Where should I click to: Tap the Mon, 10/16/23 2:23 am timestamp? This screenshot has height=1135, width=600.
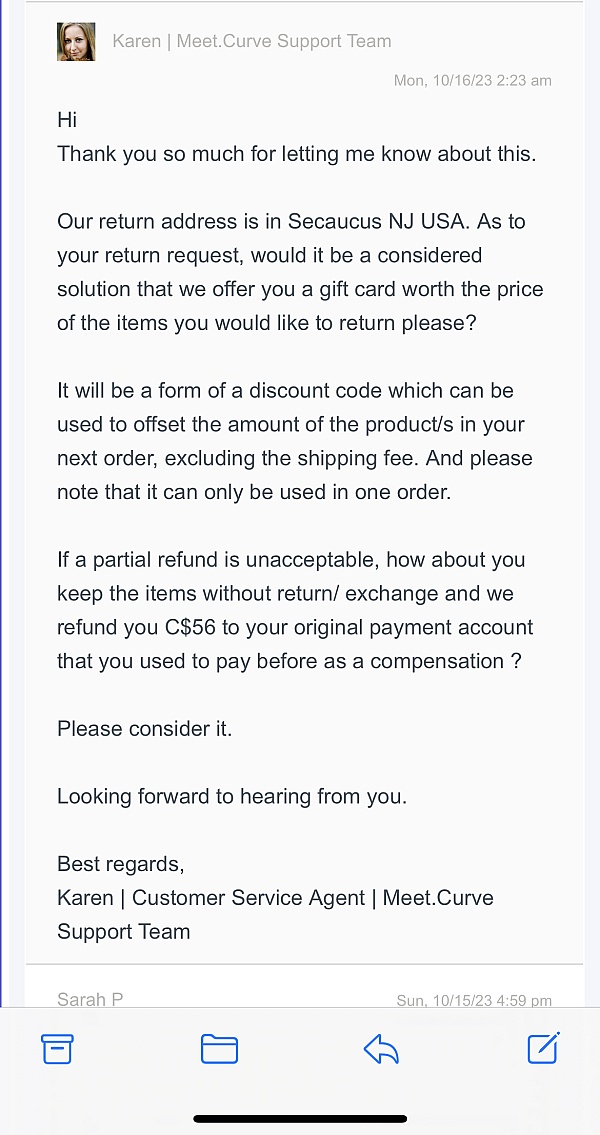[x=472, y=80]
